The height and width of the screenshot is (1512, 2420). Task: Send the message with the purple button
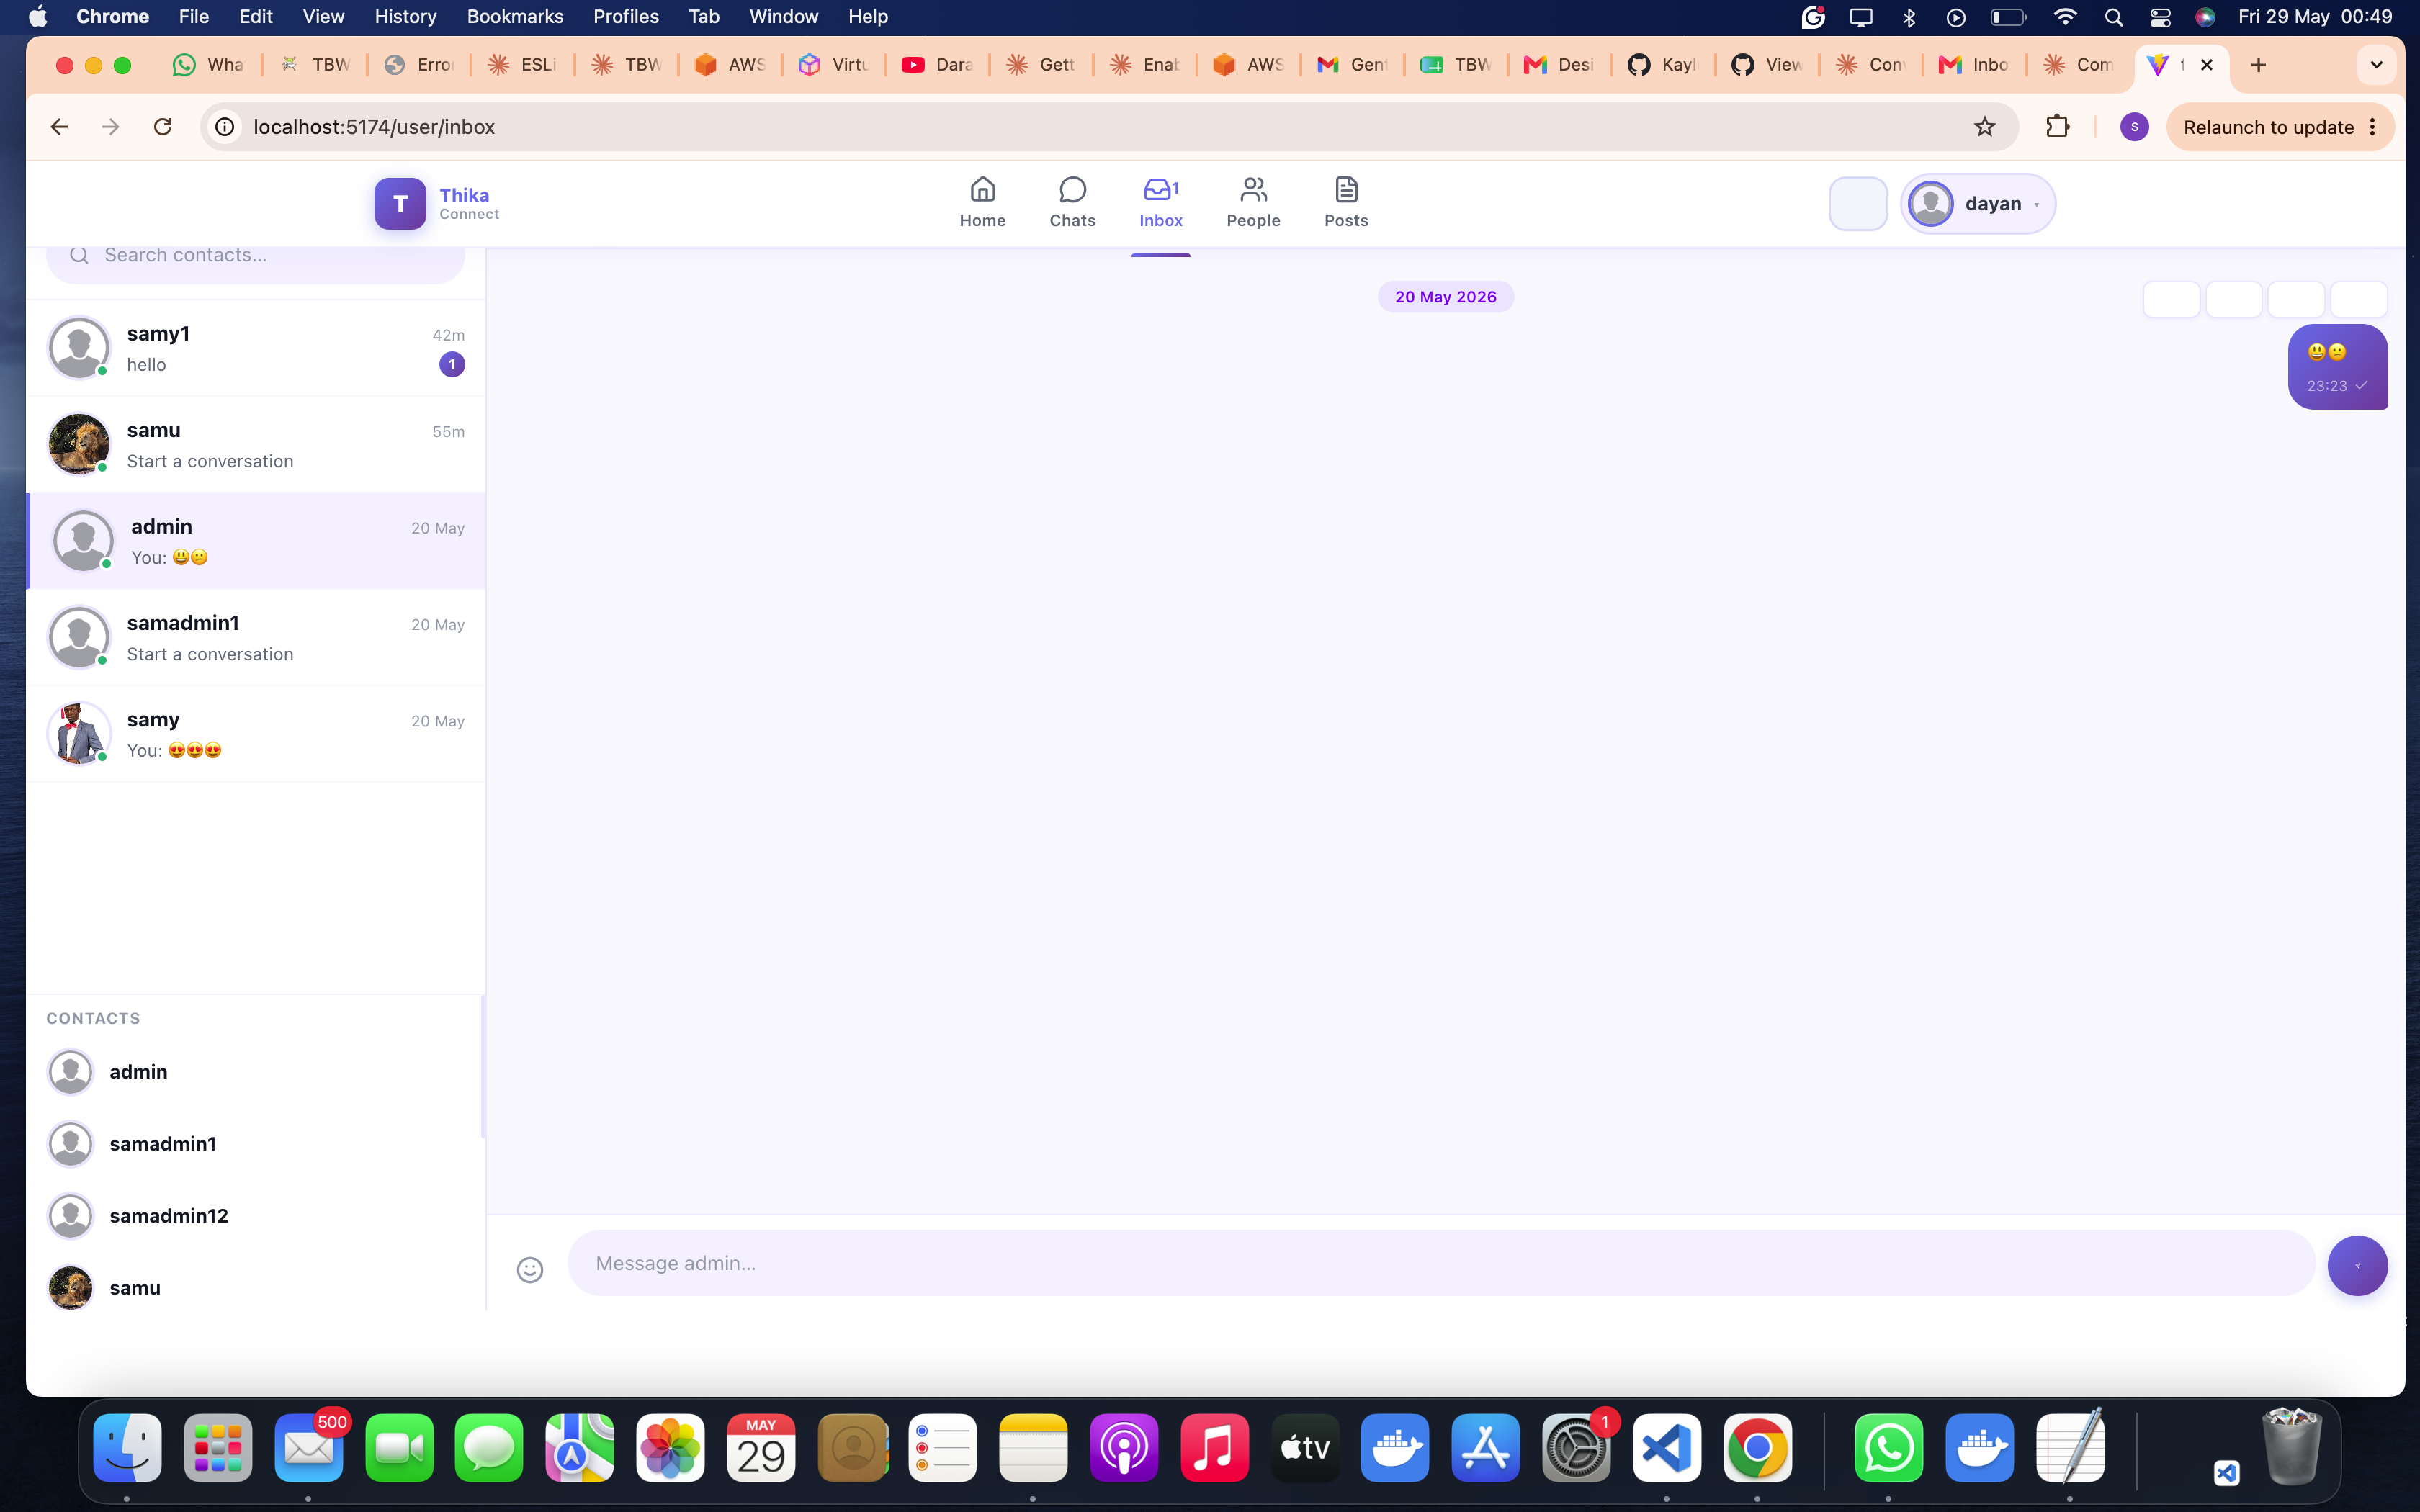pos(2357,1265)
